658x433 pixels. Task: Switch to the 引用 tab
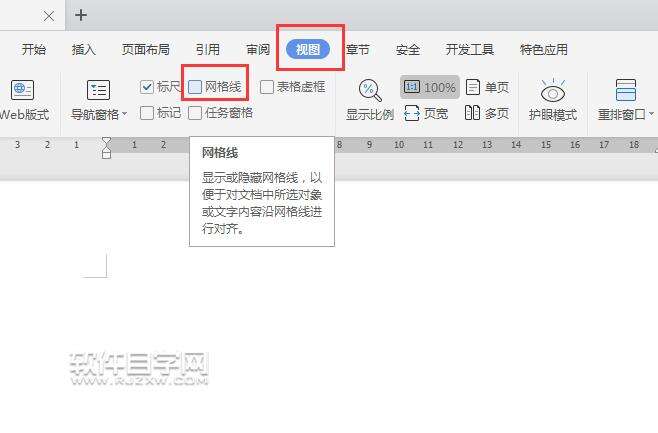tap(208, 50)
